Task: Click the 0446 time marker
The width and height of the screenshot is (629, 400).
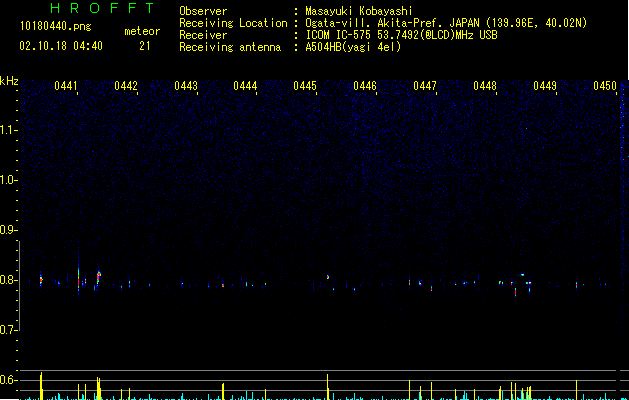Action: 365,86
